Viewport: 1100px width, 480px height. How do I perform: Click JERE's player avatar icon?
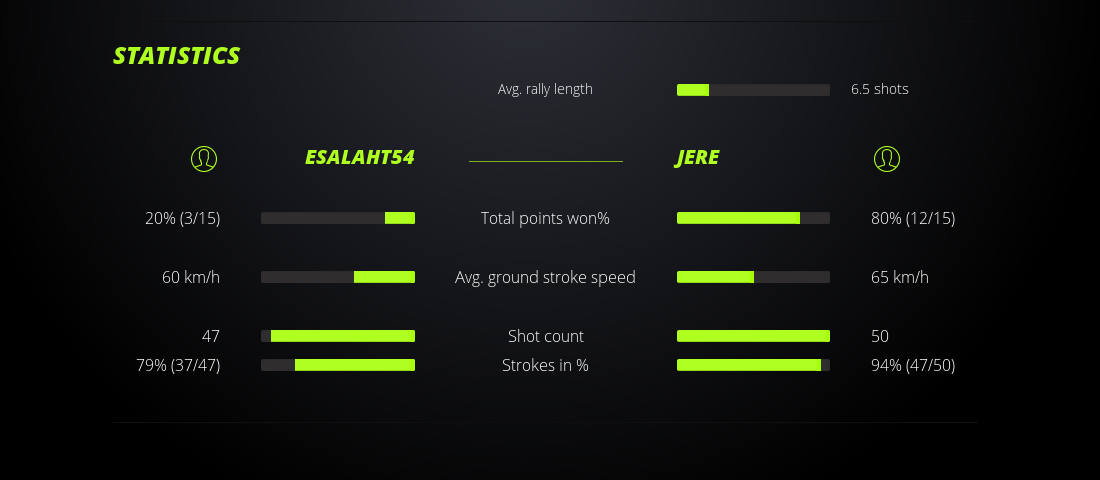pos(887,158)
